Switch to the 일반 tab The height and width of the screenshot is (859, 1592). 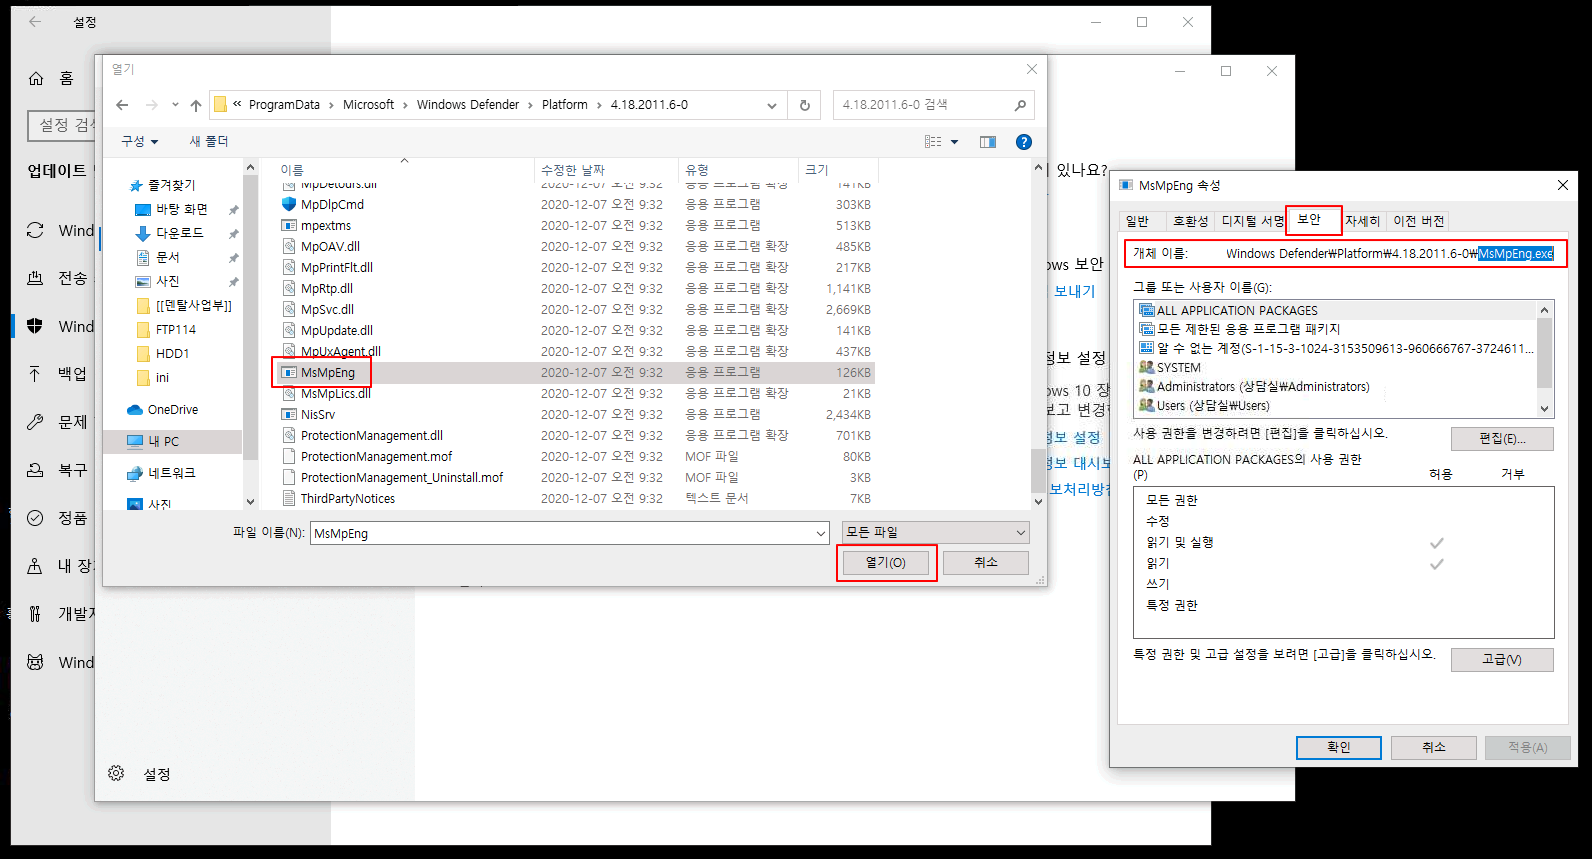pyautogui.click(x=1138, y=221)
